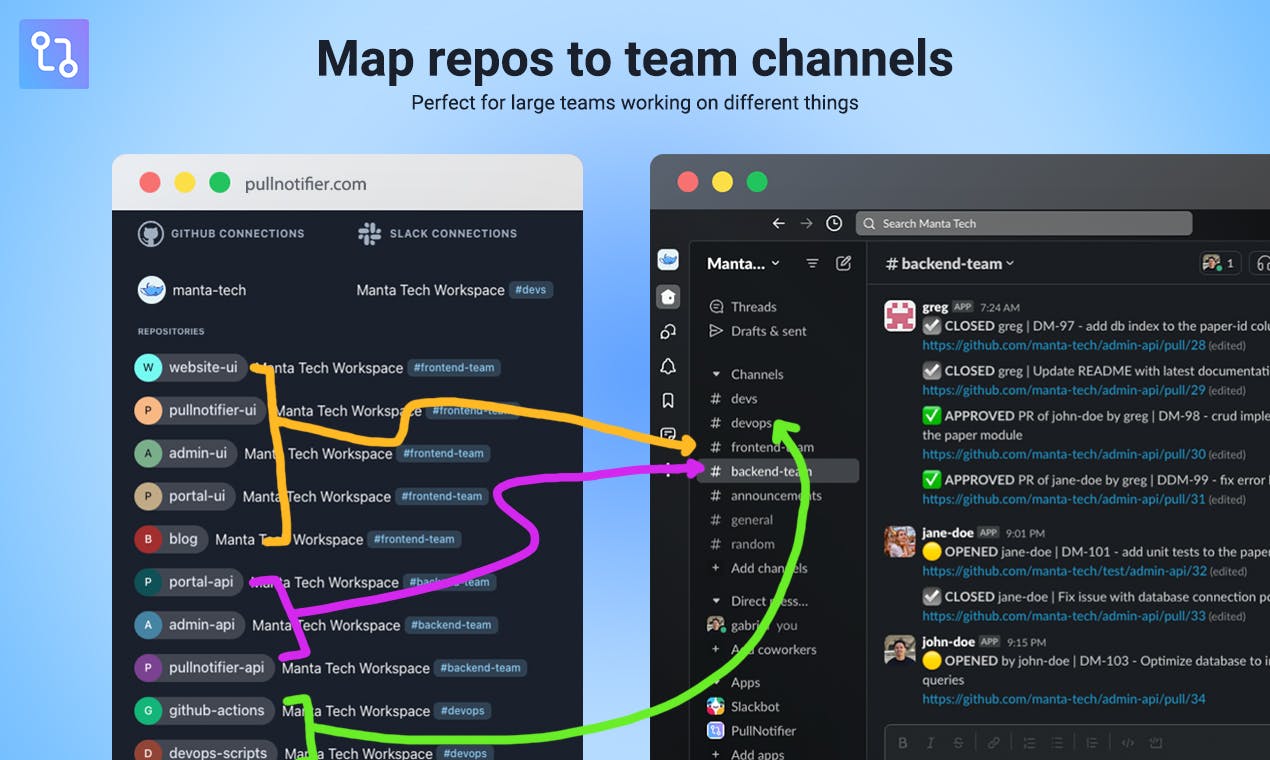
Task: Switch to Slack Connections tab
Action: pos(438,234)
